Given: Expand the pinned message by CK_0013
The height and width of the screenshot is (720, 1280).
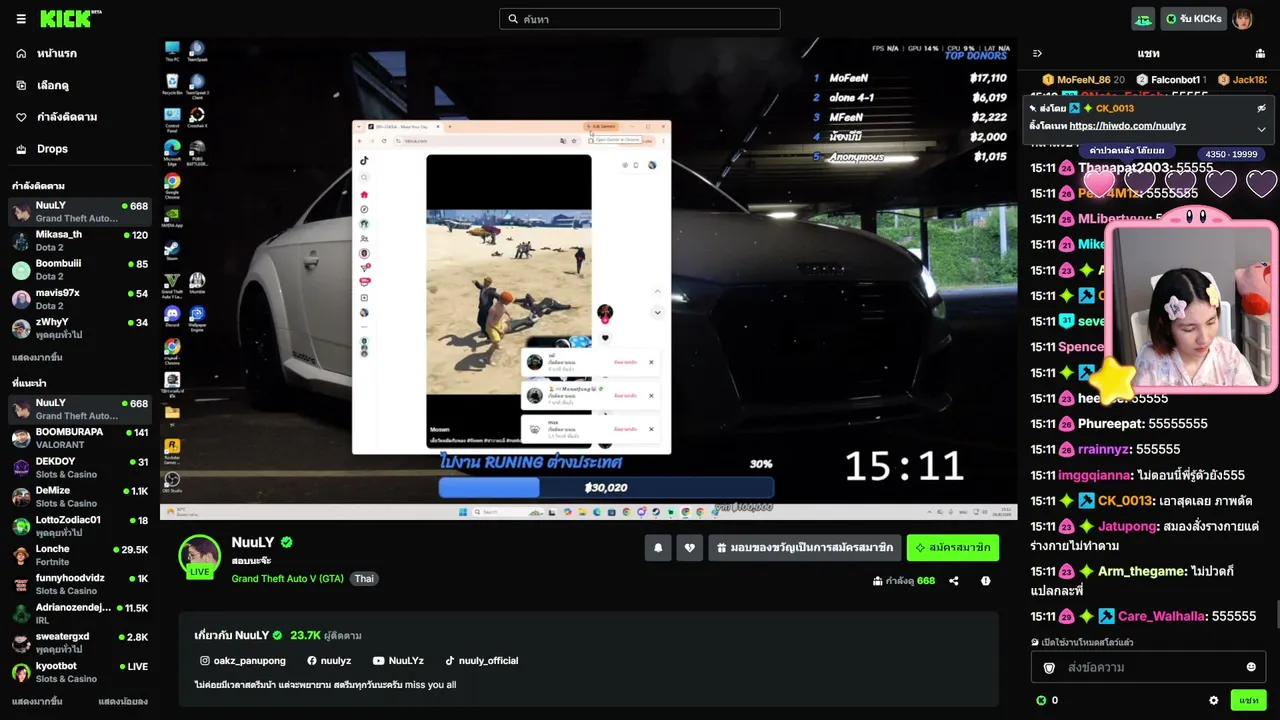Looking at the screenshot, I should 1261,129.
